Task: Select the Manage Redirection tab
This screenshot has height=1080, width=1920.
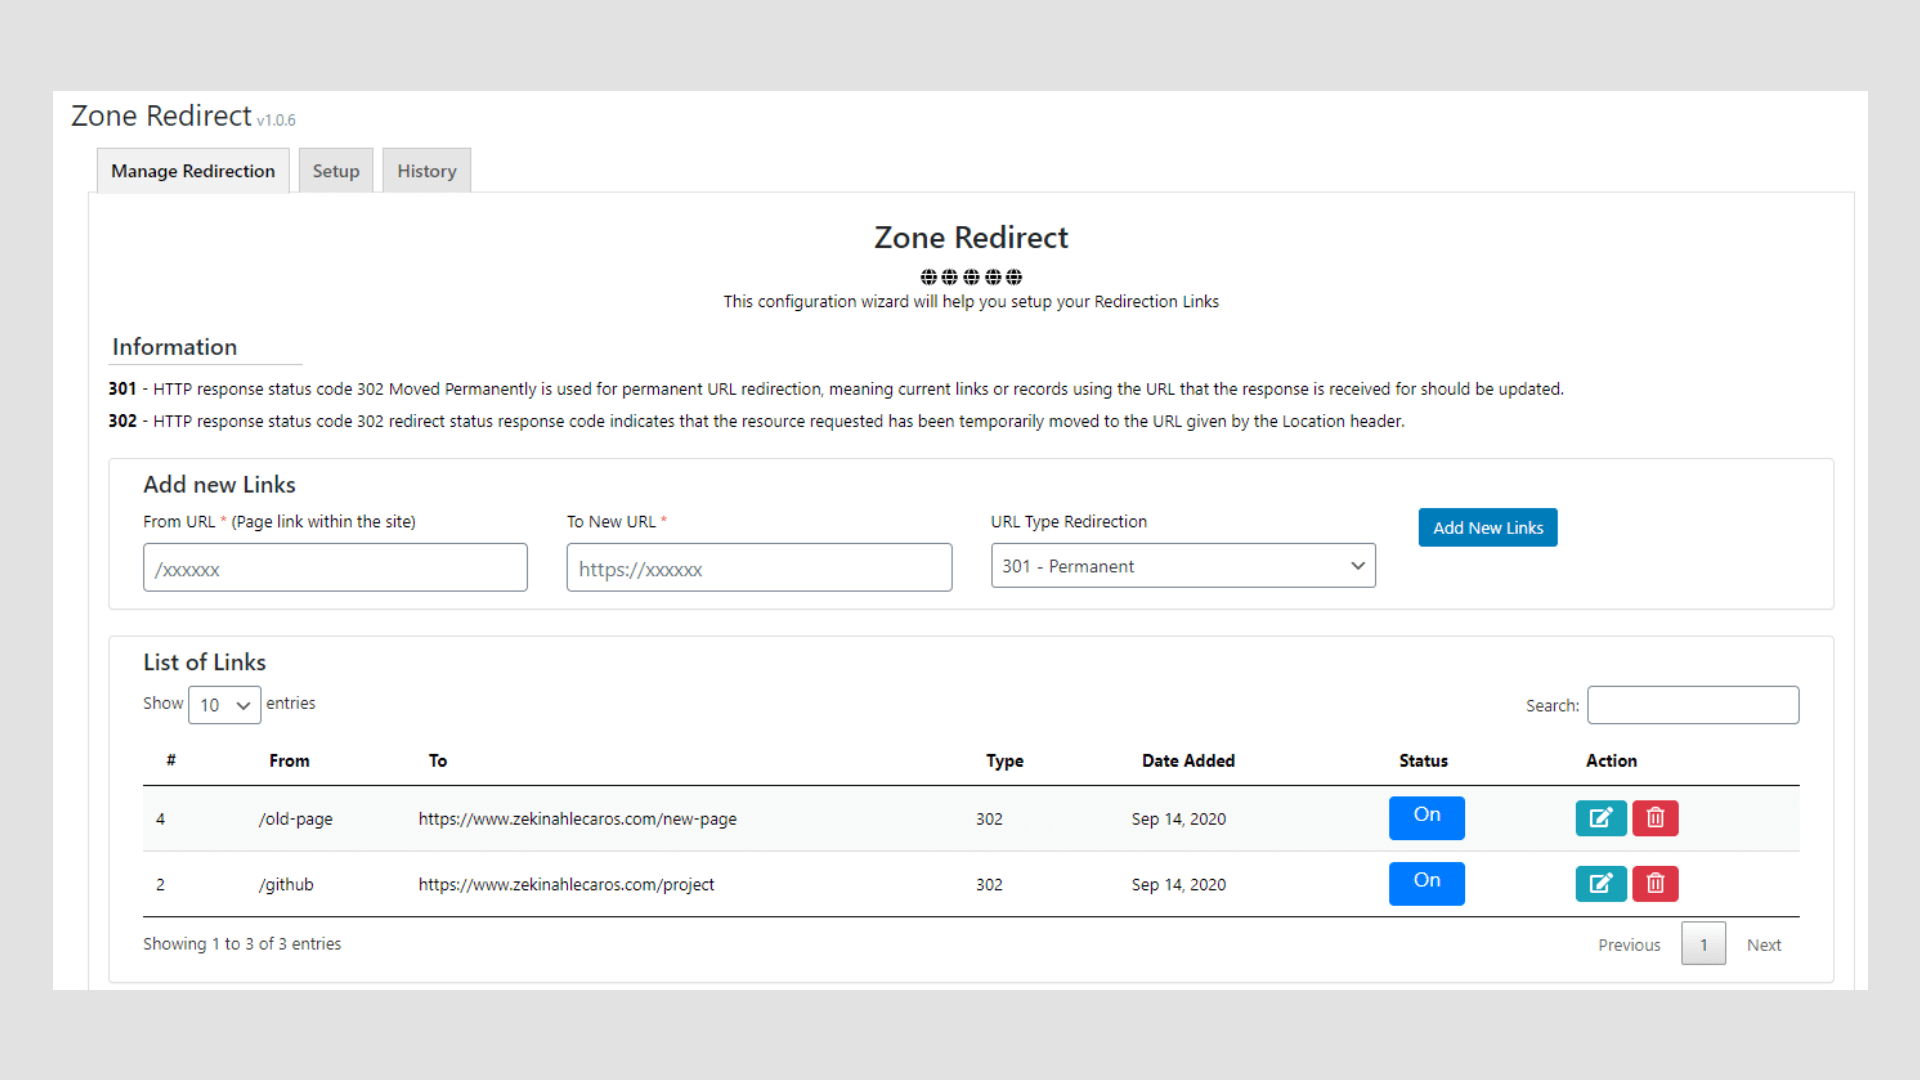Action: pyautogui.click(x=193, y=171)
